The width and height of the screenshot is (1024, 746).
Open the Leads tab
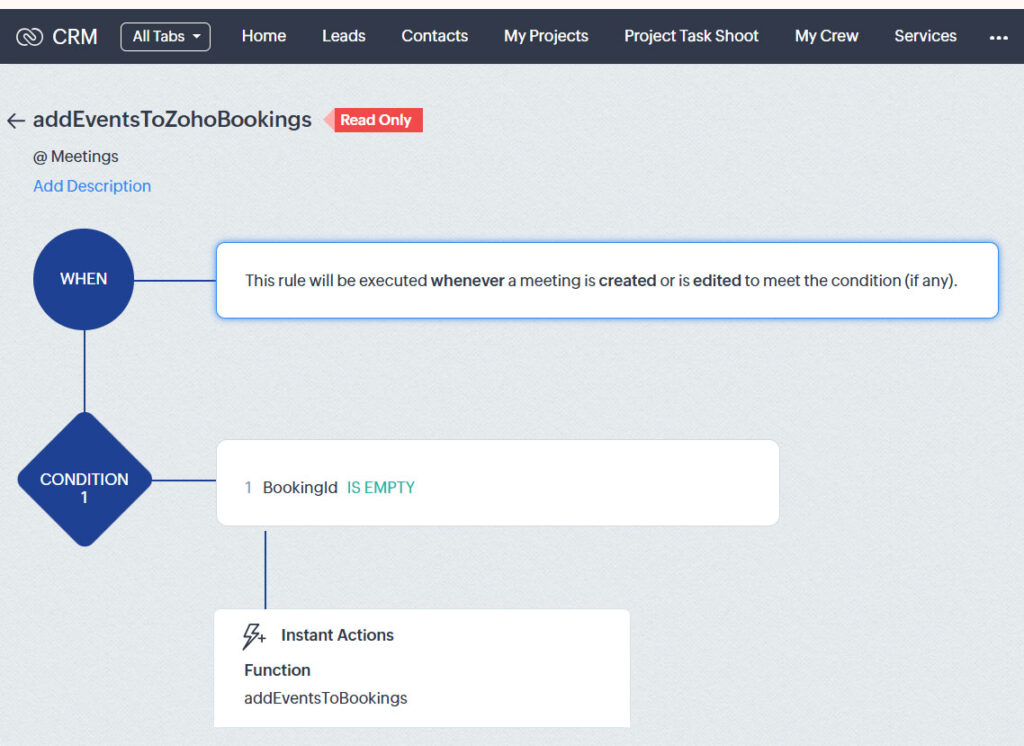(x=343, y=36)
